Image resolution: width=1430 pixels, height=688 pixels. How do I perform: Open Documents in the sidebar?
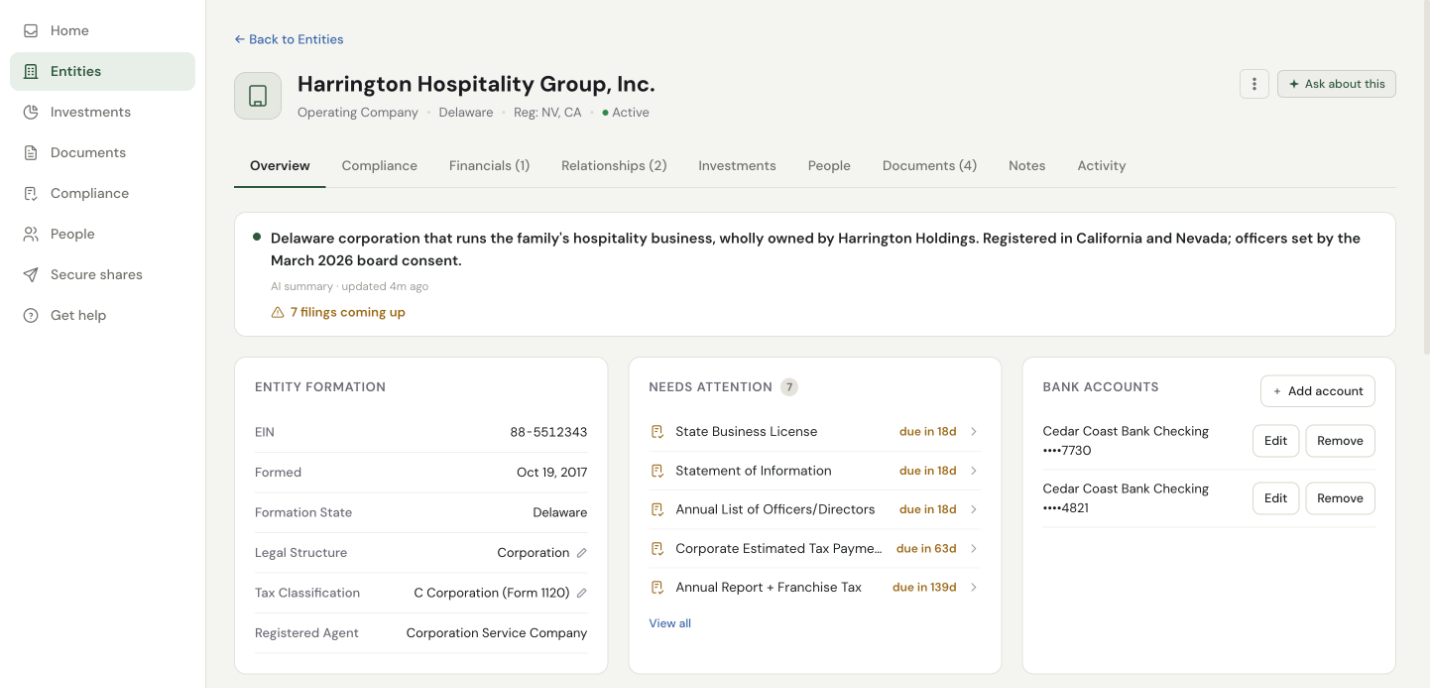(x=102, y=153)
